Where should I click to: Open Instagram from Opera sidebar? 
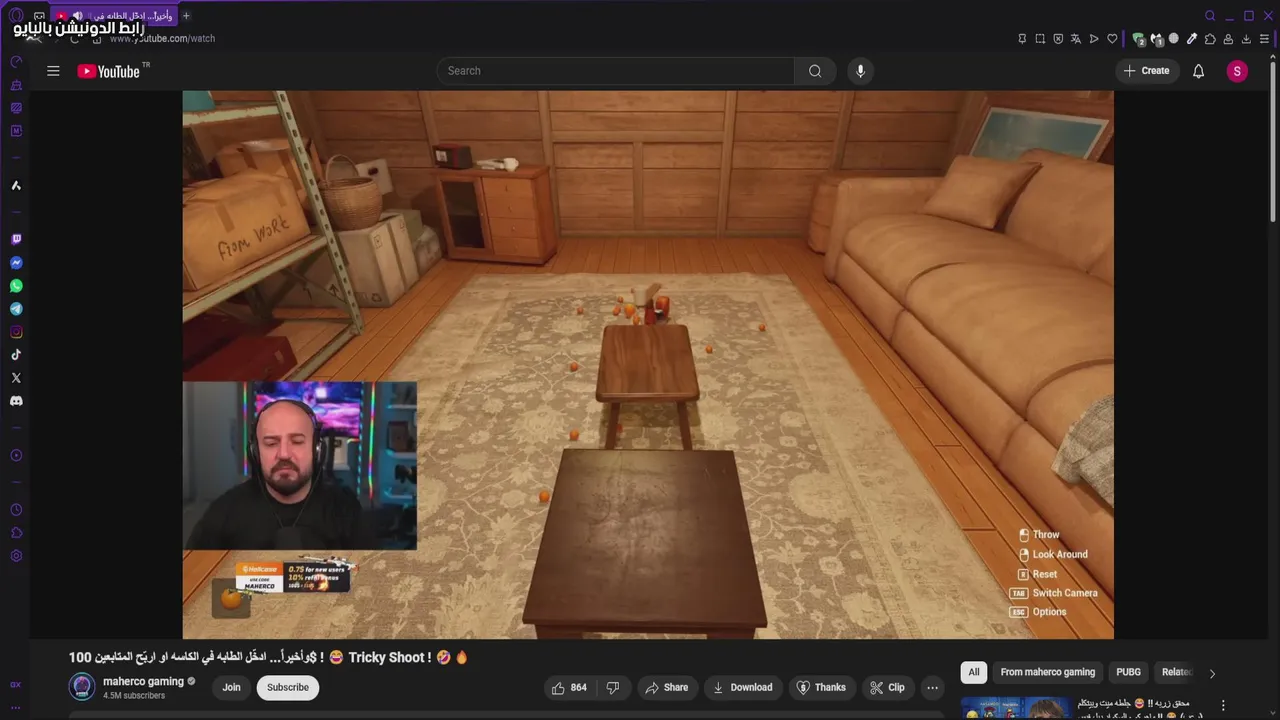(16, 332)
